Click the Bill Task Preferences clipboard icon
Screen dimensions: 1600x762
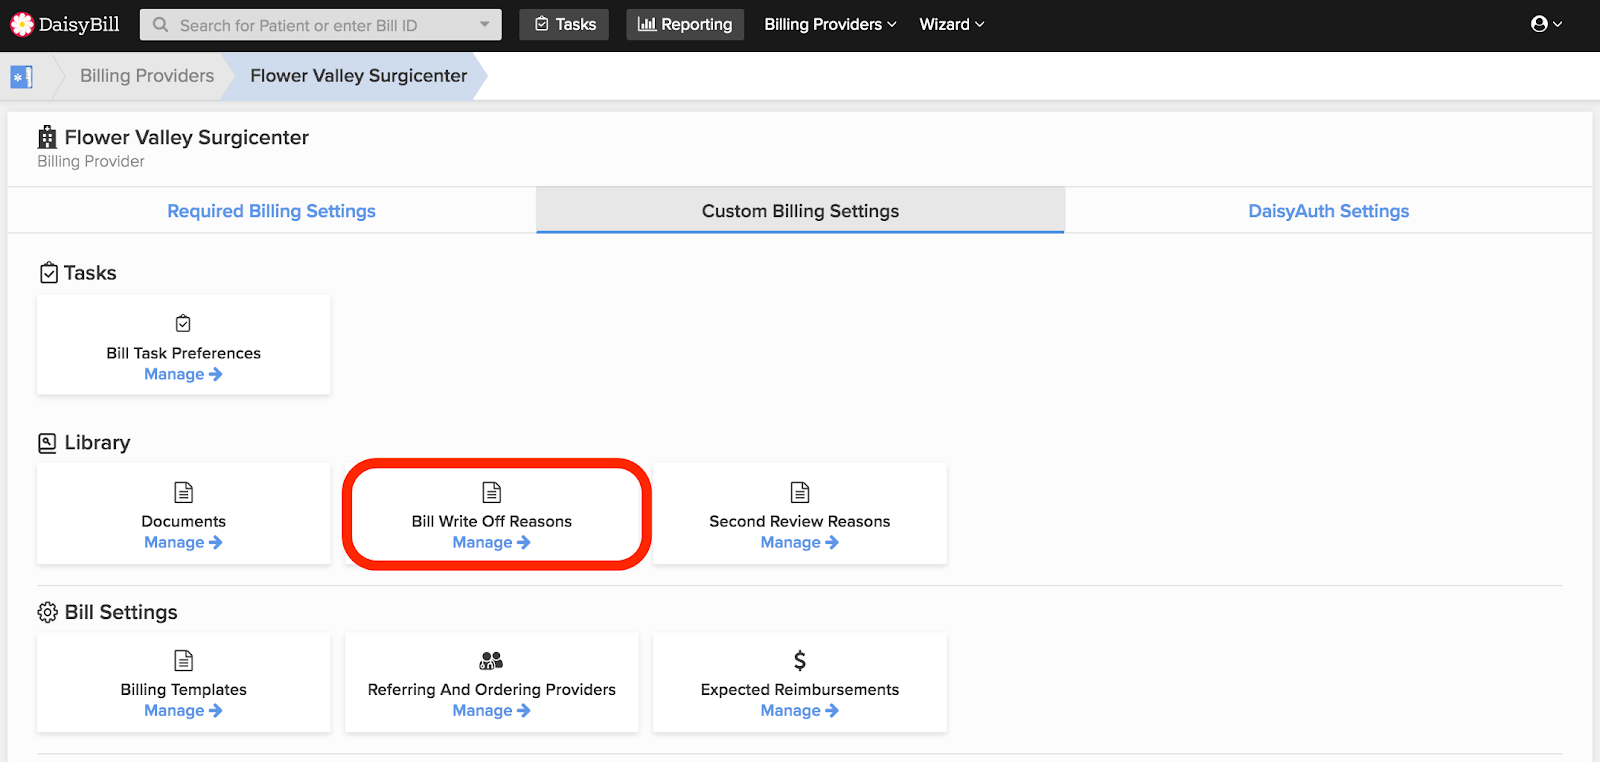183,323
